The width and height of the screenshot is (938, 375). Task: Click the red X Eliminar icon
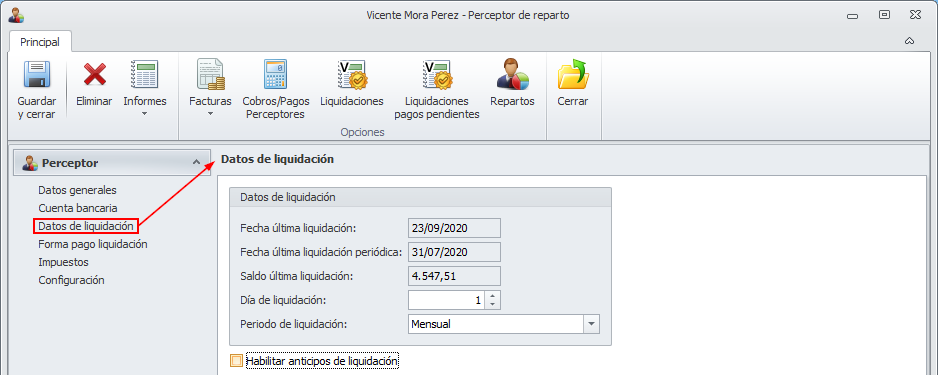coord(95,75)
